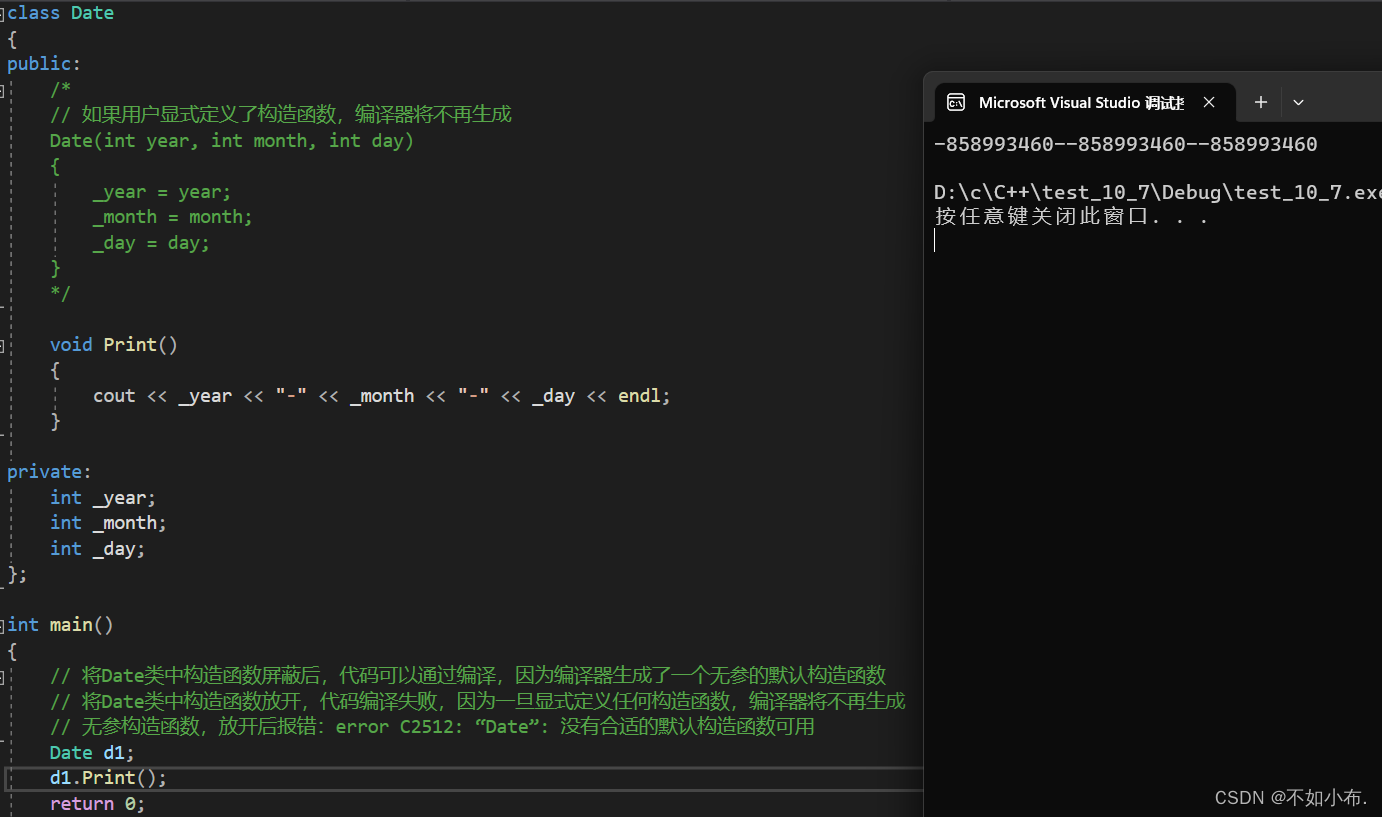The height and width of the screenshot is (817, 1382).
Task: Click the path D:\c\C++\test_10_7\Debug in console
Action: point(1157,192)
